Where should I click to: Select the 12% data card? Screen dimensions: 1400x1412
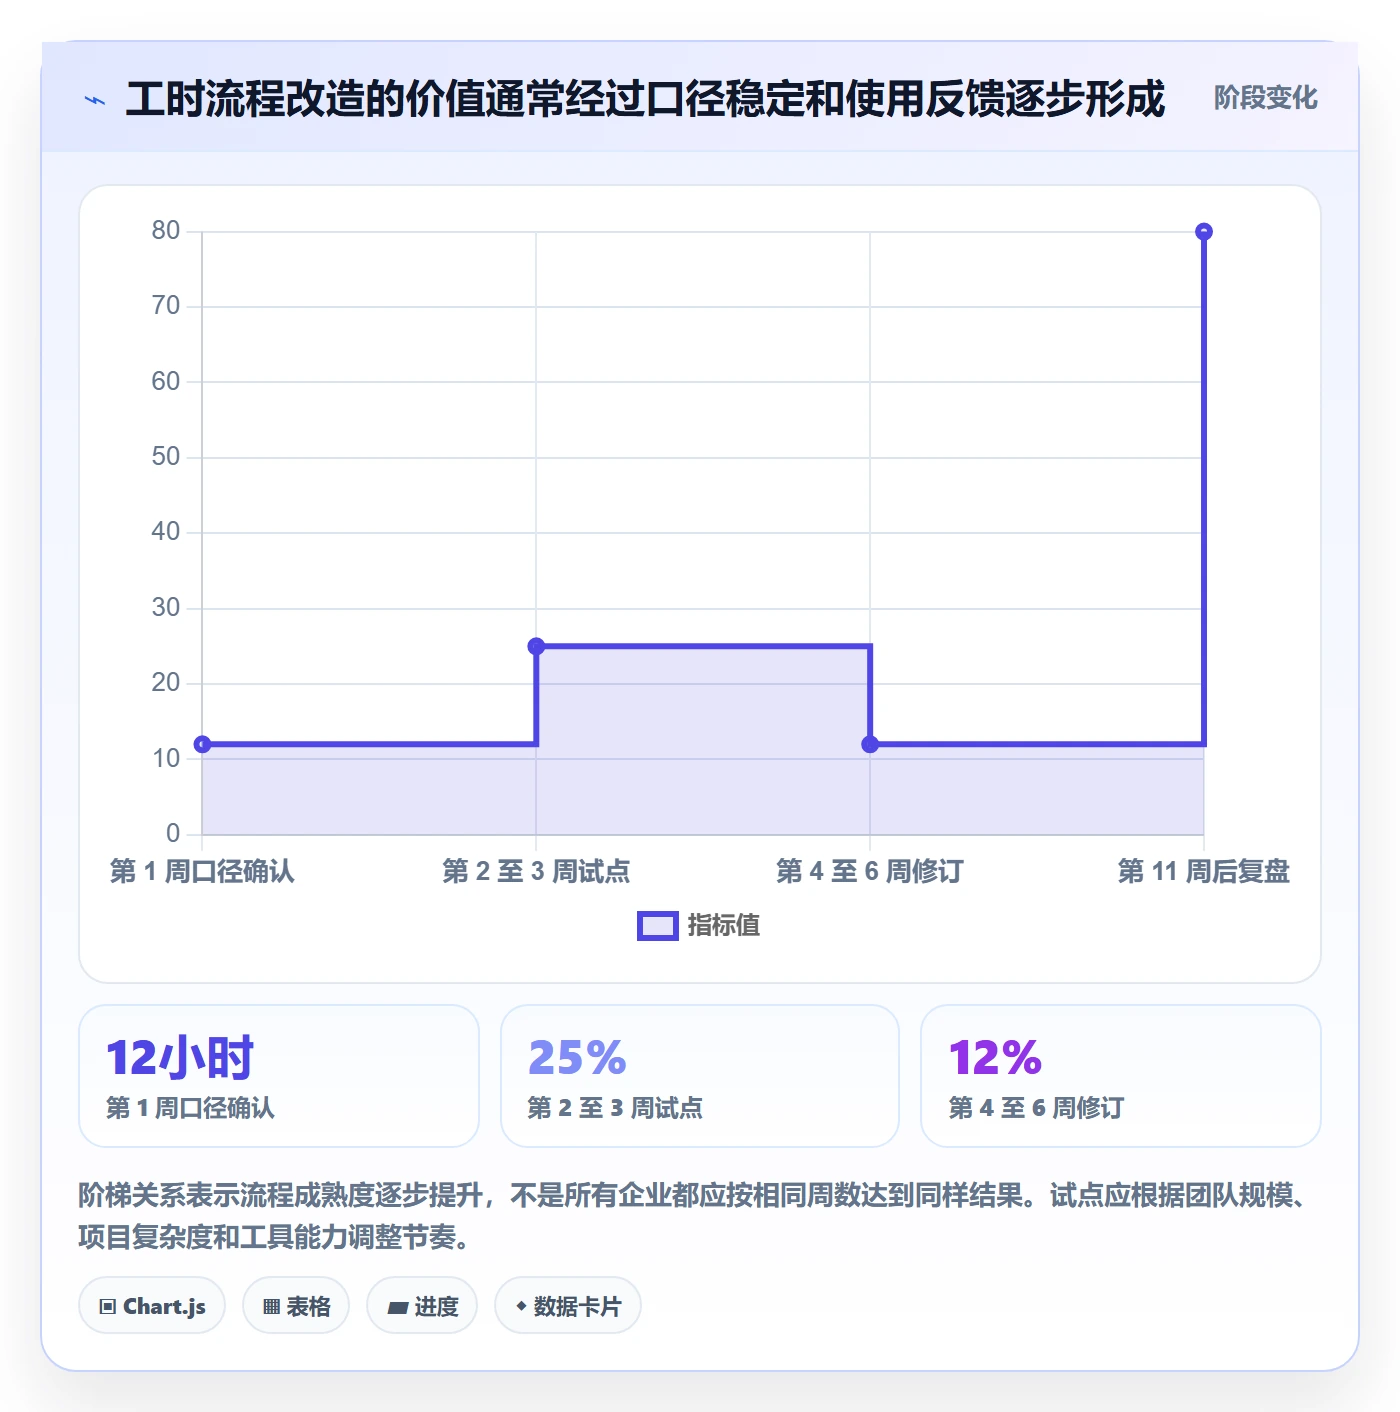tap(1121, 1076)
